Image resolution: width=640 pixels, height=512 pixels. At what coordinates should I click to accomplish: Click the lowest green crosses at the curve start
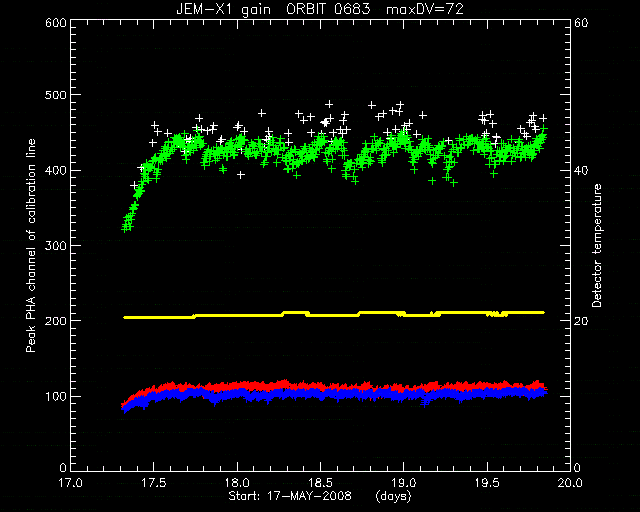127,227
